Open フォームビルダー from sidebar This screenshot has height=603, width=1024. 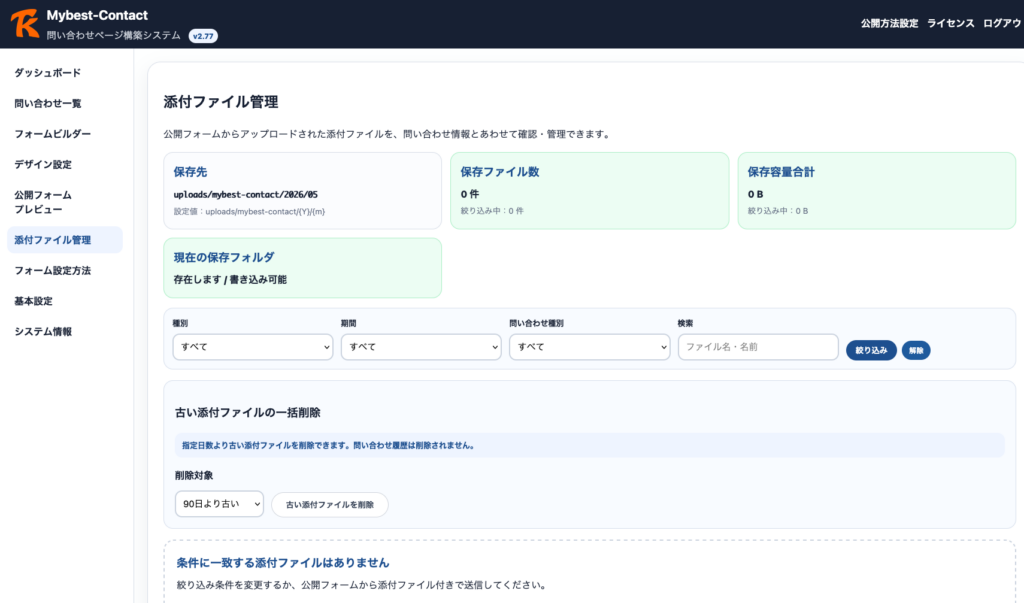point(52,134)
